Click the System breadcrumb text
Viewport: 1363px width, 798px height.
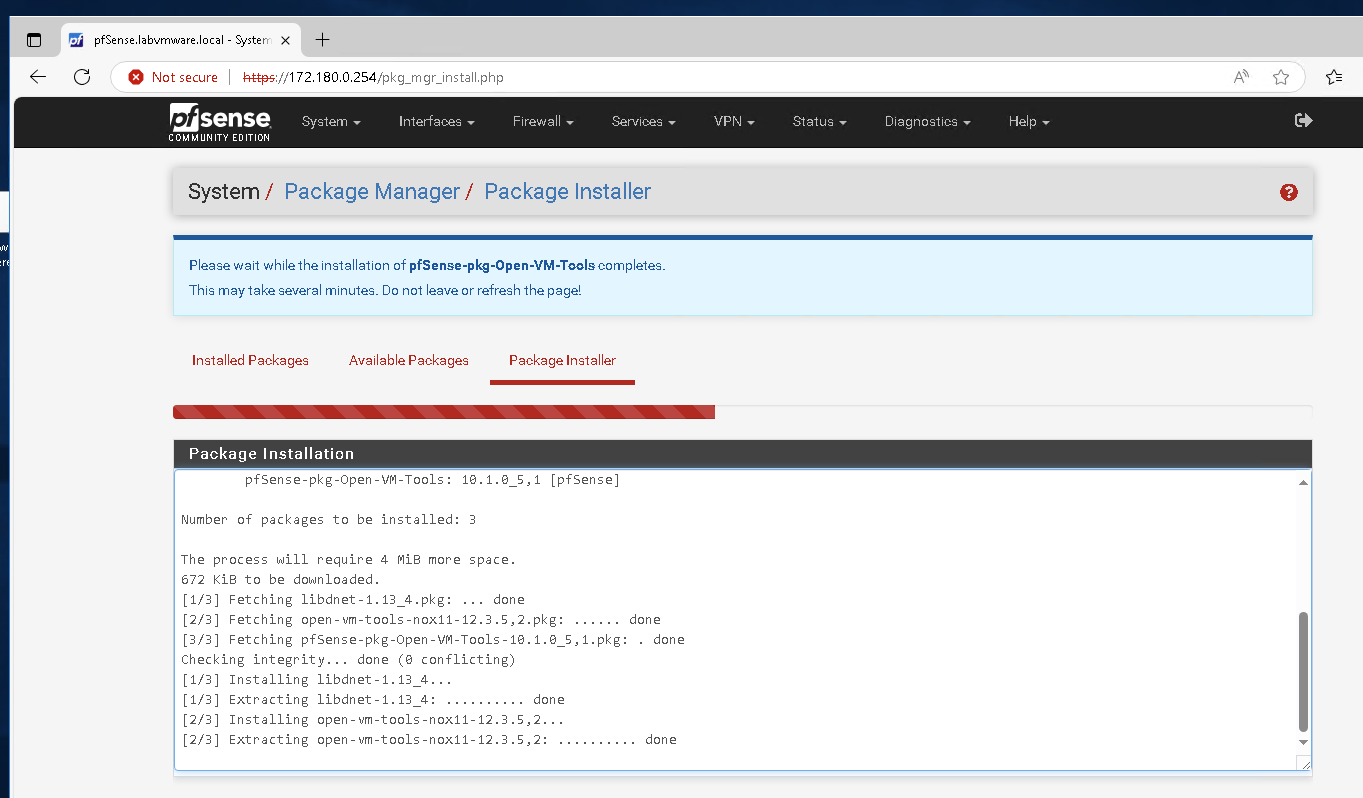tap(224, 192)
